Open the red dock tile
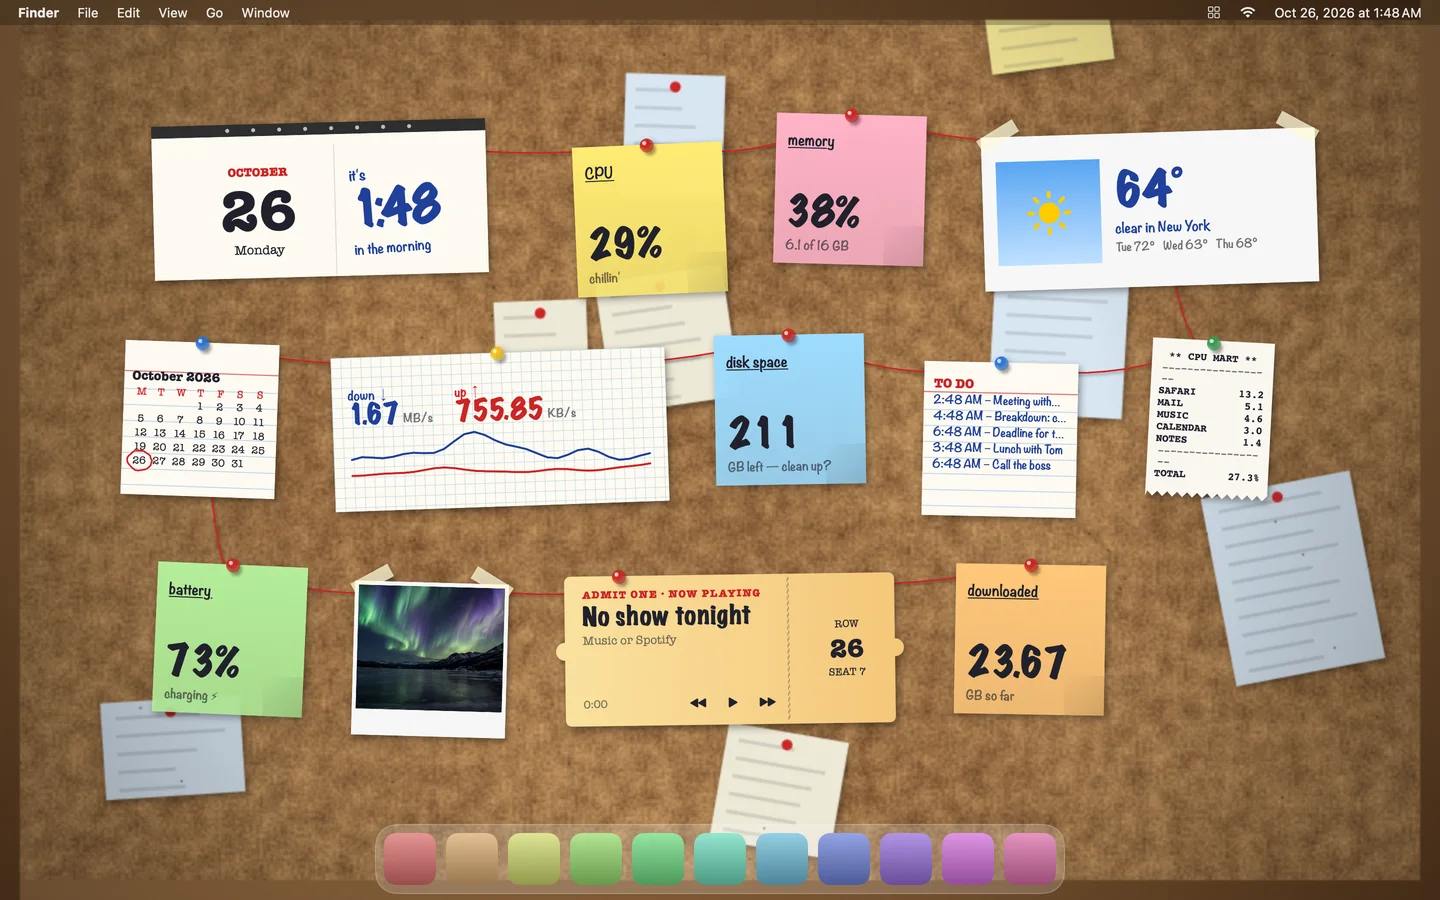The width and height of the screenshot is (1440, 900). [x=410, y=859]
